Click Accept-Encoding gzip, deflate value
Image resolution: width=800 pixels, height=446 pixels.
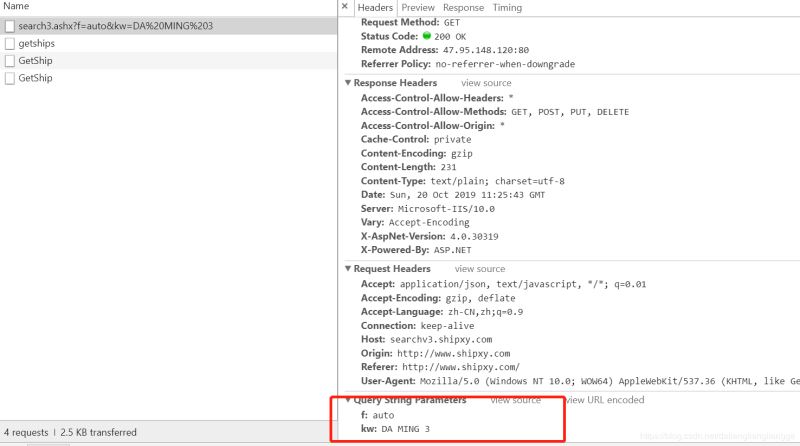click(x=481, y=298)
